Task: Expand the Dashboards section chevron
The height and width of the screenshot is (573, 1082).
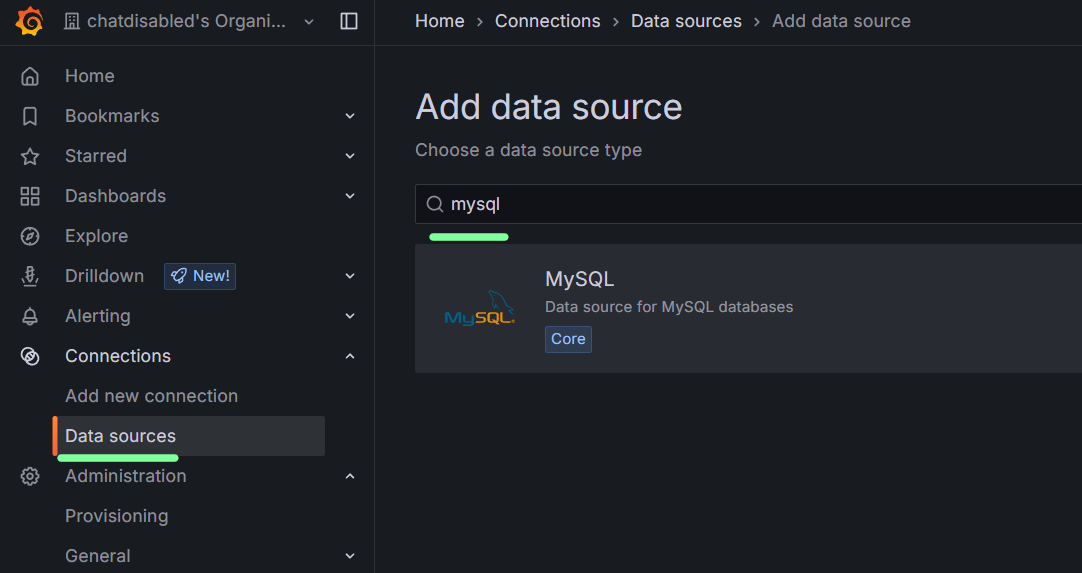Action: (x=350, y=196)
